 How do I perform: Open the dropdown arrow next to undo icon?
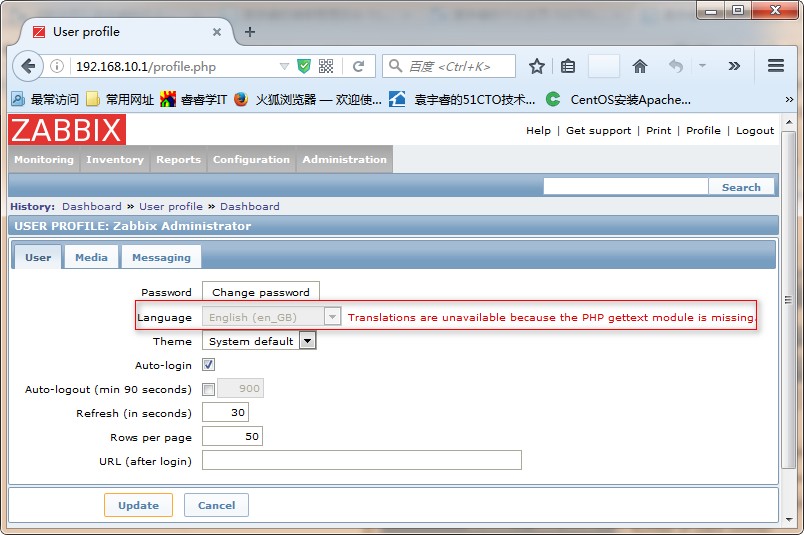pos(702,66)
